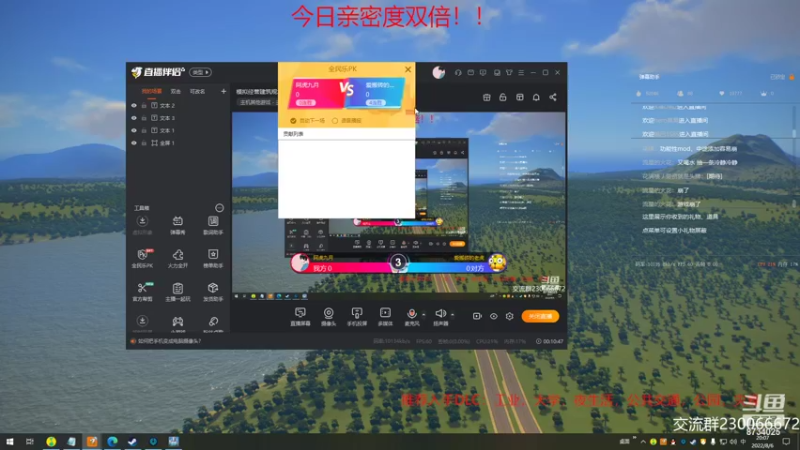
Task: Click the button on the blue opponent PK card
Action: (x=375, y=103)
